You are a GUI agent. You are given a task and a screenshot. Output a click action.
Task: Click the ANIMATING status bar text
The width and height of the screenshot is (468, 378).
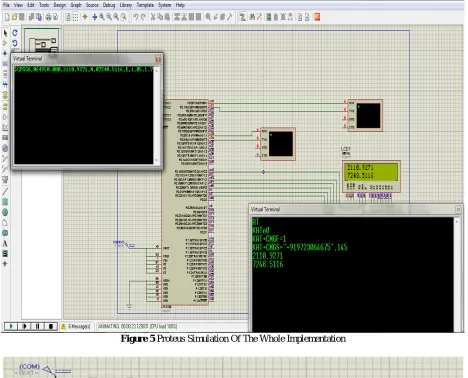click(x=138, y=326)
